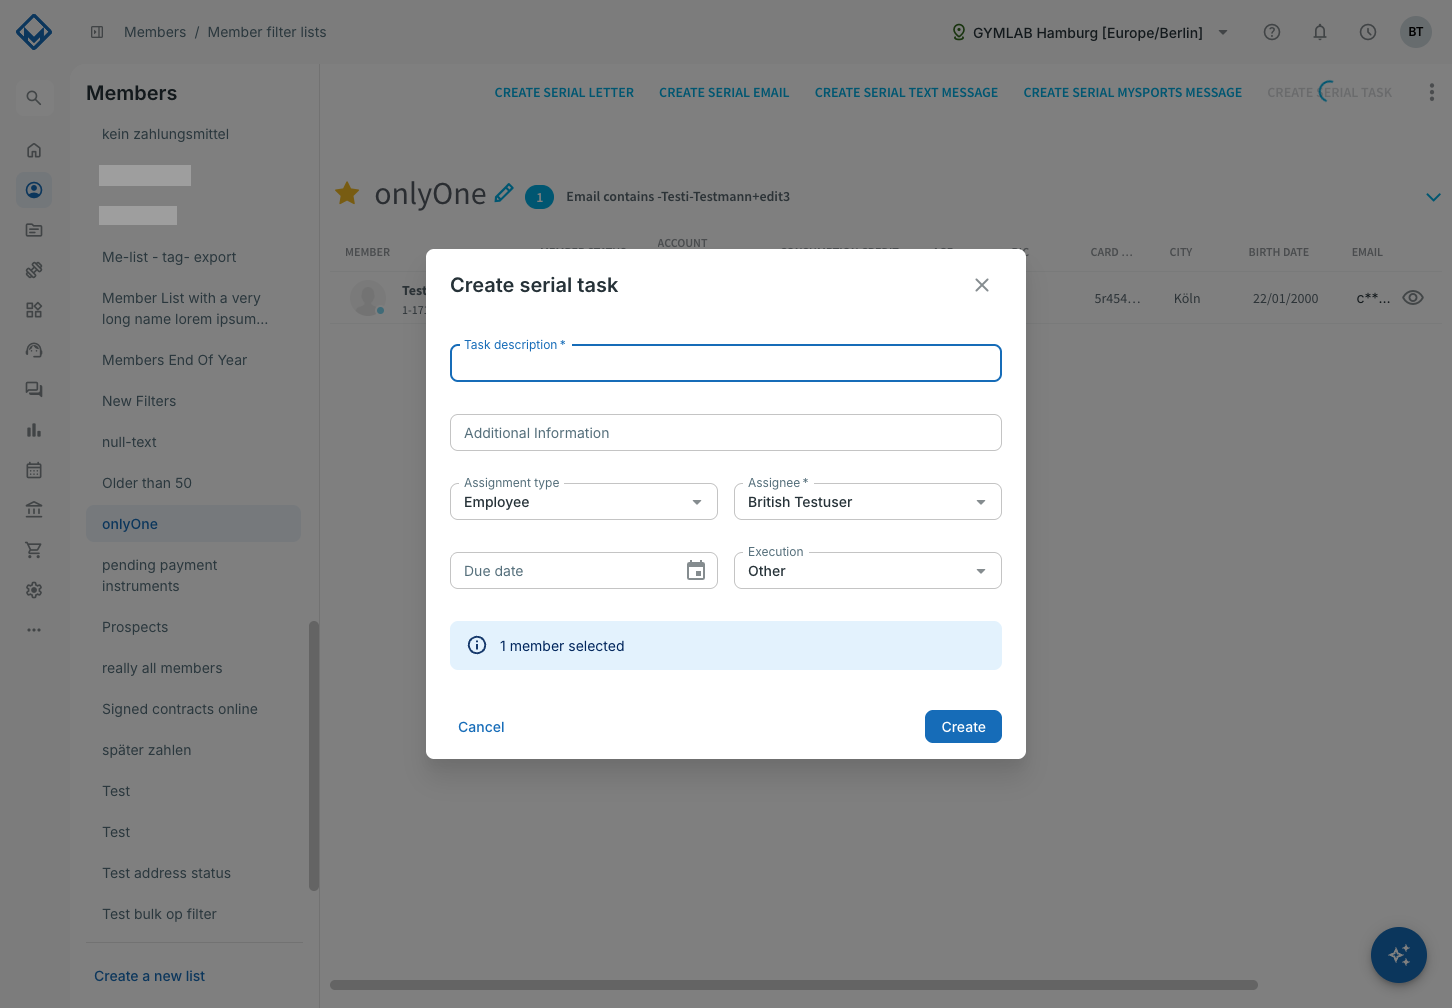Click the Additional Information field
1452x1008 pixels.
point(726,433)
